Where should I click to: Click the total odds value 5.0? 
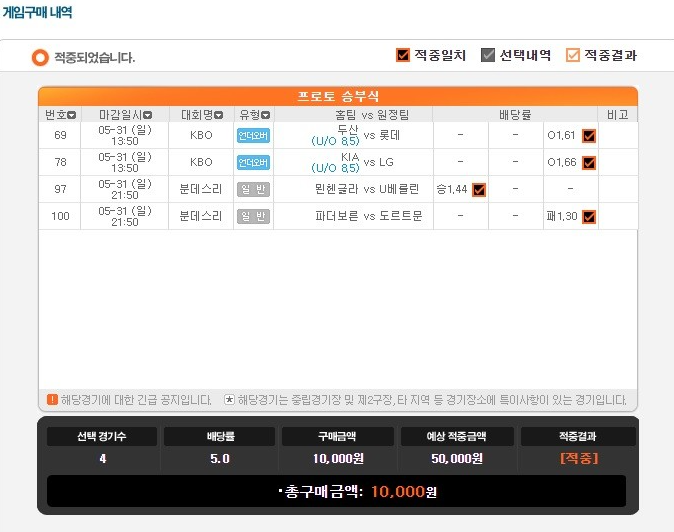pyautogui.click(x=220, y=459)
